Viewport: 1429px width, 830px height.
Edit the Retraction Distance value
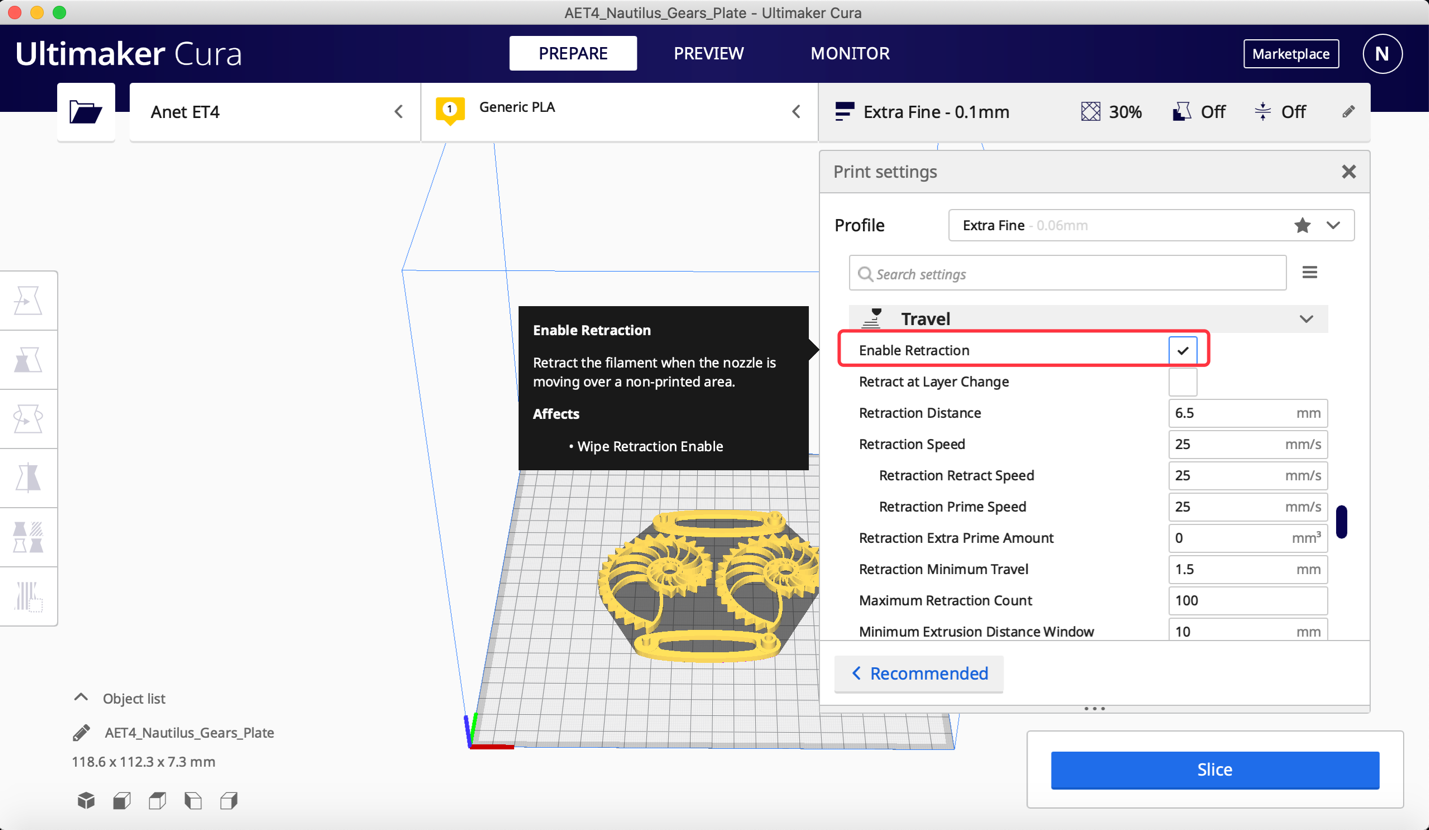(1248, 413)
